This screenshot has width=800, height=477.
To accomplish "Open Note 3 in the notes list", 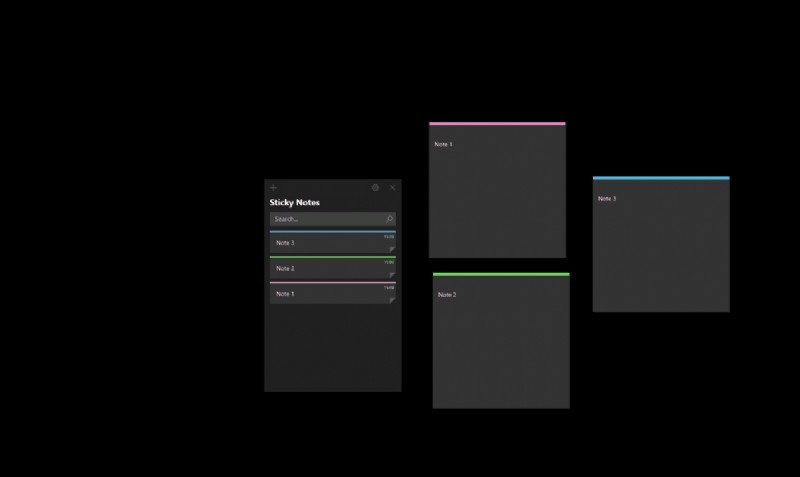I will tap(333, 242).
